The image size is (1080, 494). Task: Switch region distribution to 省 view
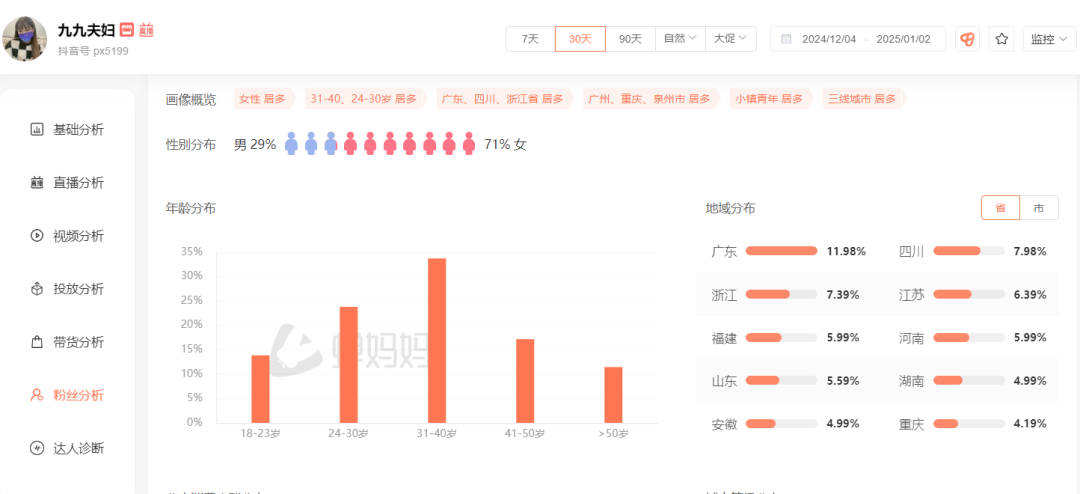pyautogui.click(x=1000, y=208)
